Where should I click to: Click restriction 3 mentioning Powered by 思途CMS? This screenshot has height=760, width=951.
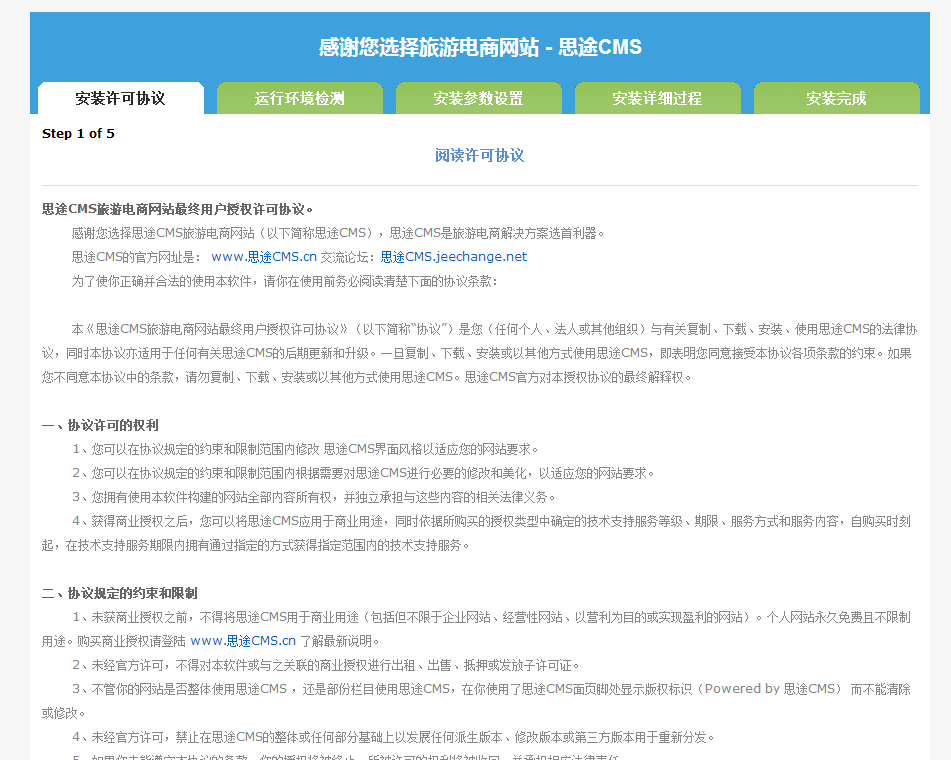click(x=476, y=701)
